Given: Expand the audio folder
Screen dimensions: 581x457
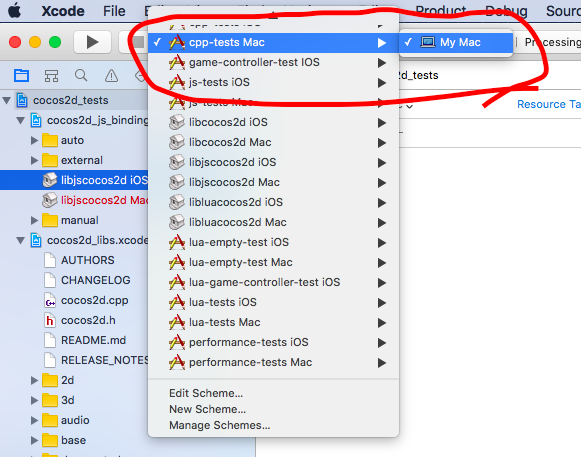Looking at the screenshot, I should click(34, 420).
